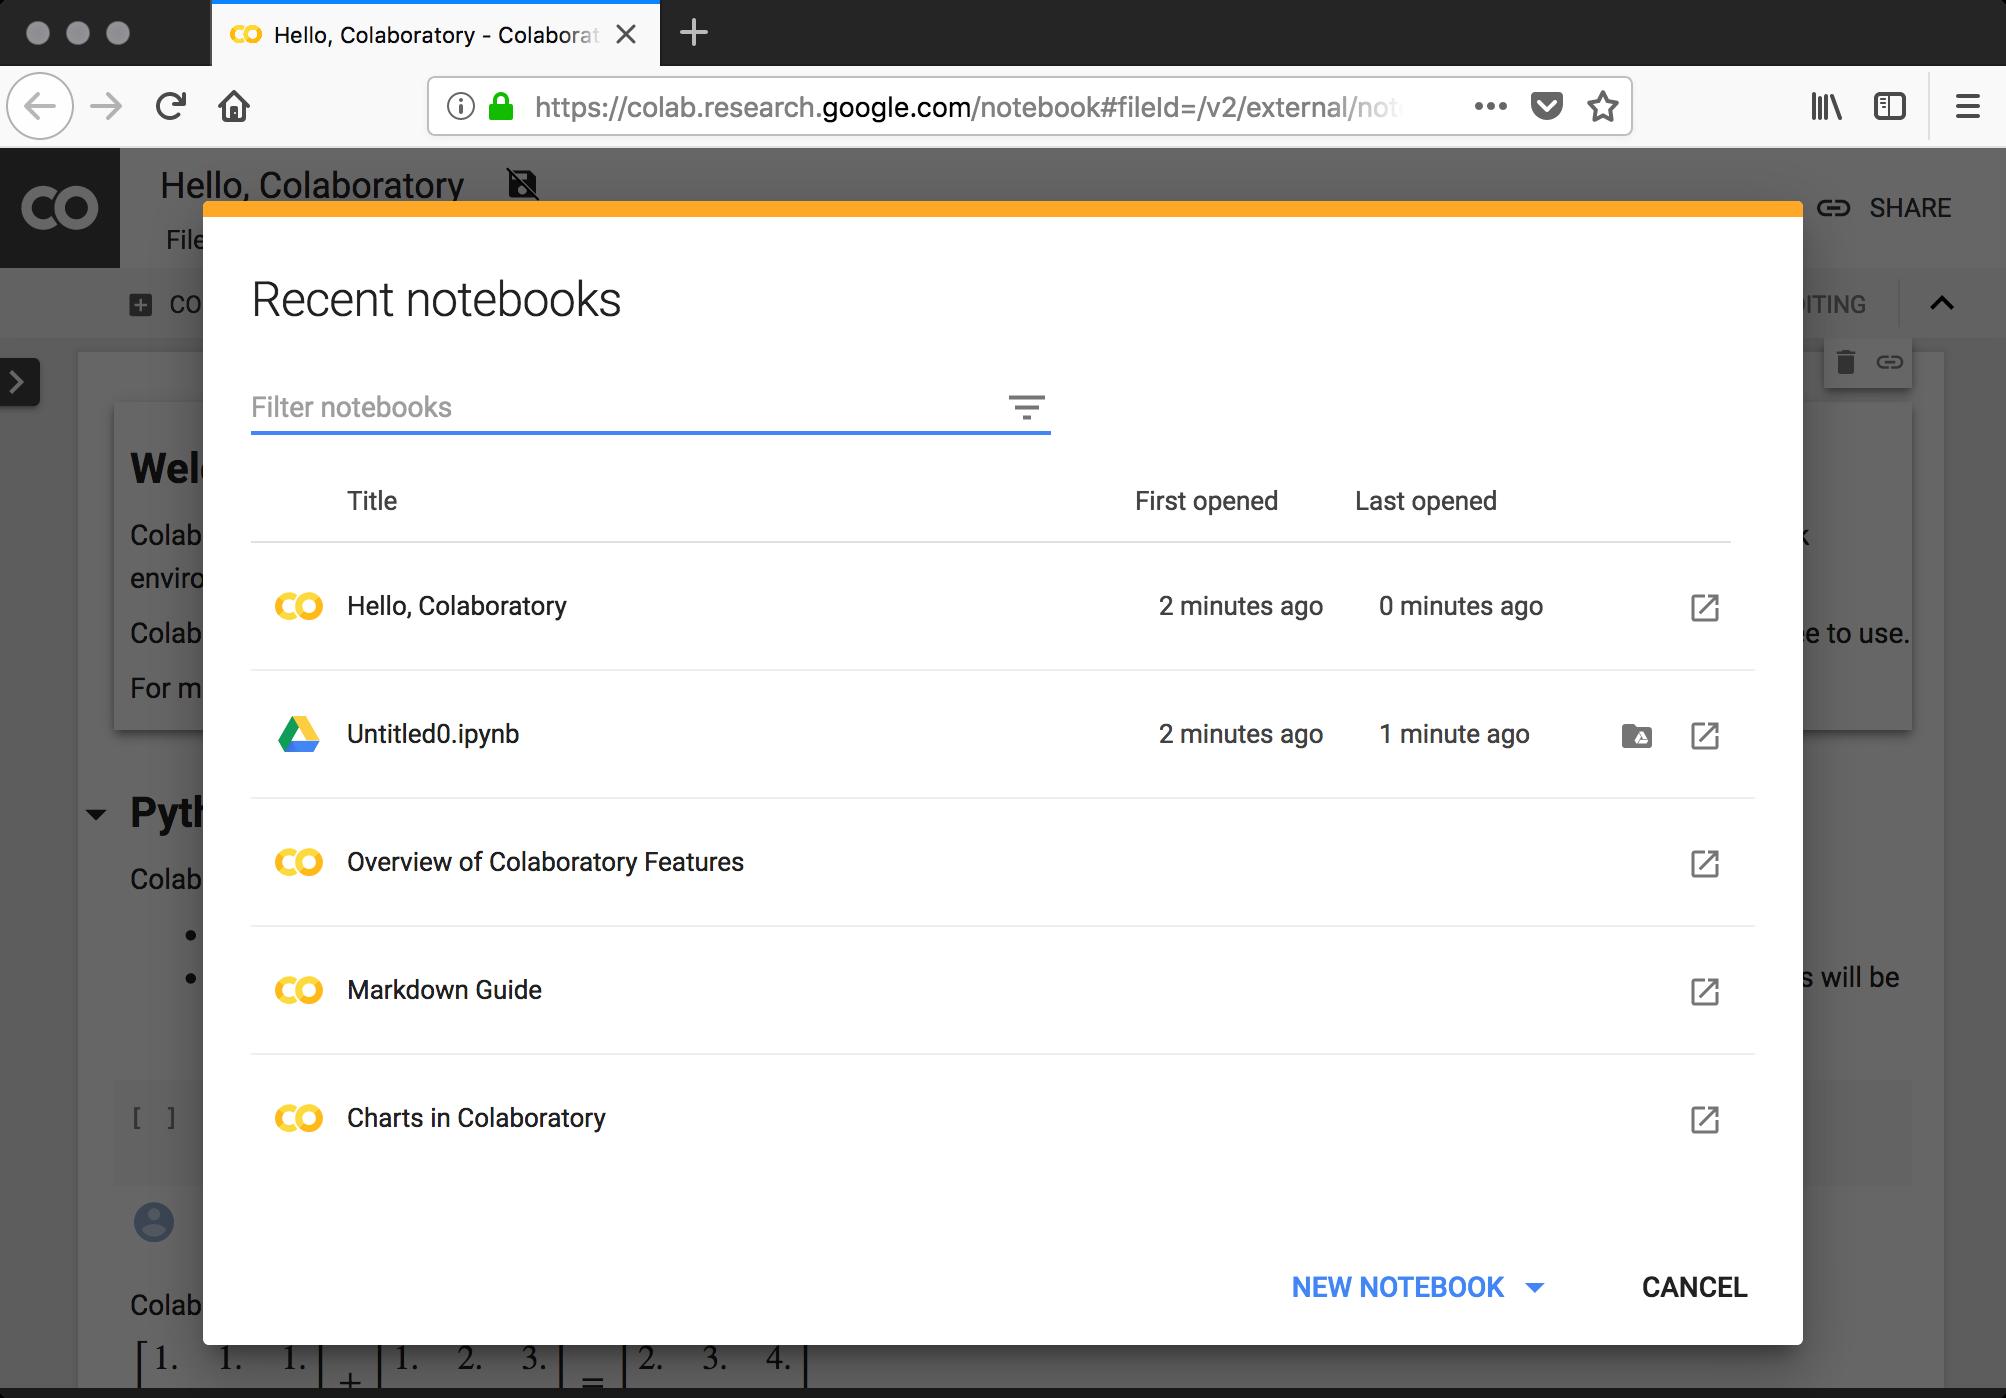This screenshot has width=2006, height=1398.
Task: Open Markdown Guide in new tab
Action: [x=1704, y=991]
